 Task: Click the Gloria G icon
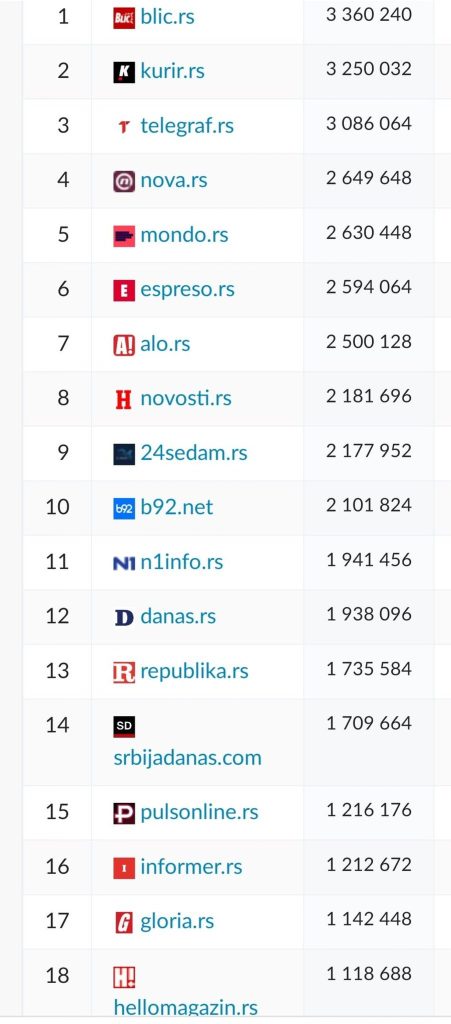(124, 922)
